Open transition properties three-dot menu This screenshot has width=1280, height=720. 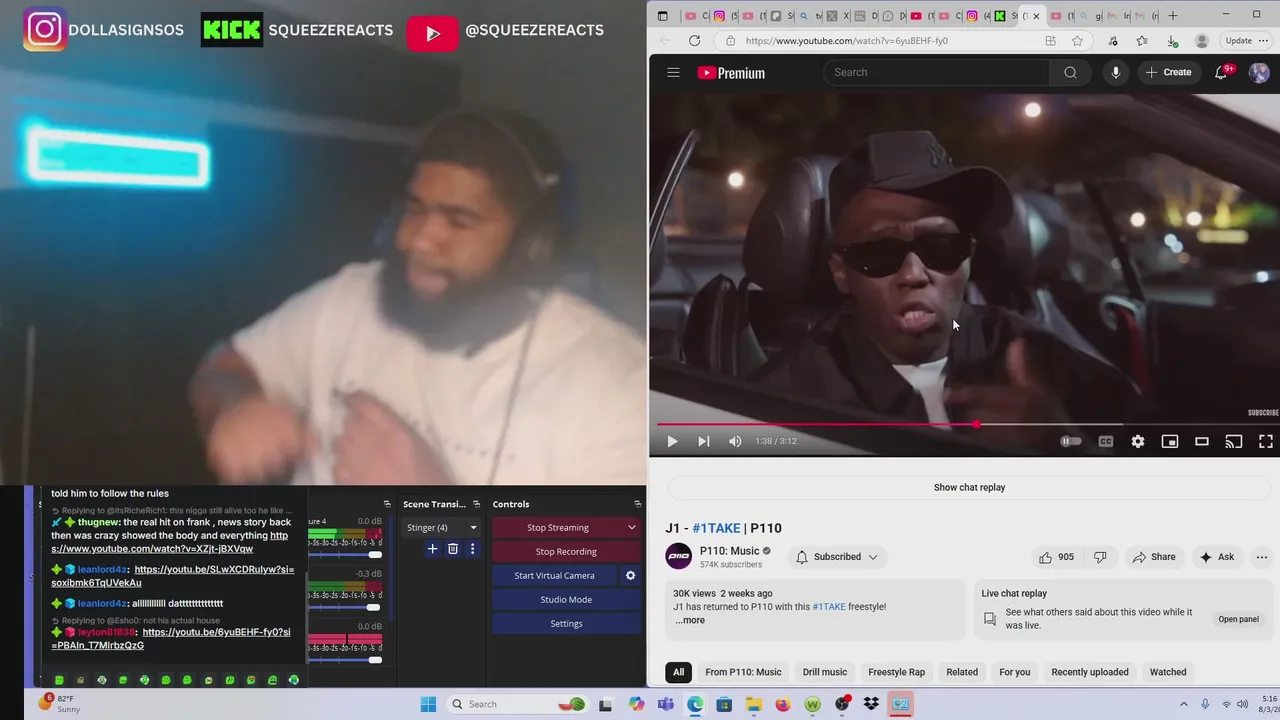(472, 548)
